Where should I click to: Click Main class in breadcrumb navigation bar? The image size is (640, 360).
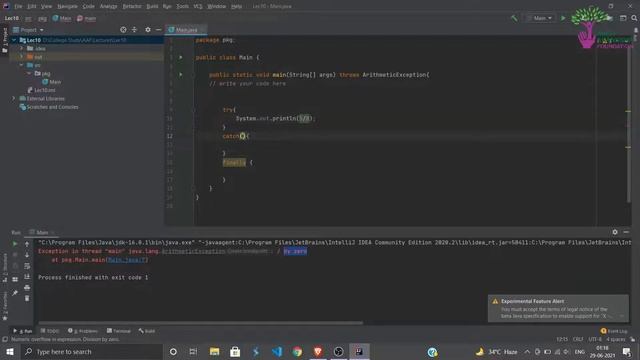[62, 18]
